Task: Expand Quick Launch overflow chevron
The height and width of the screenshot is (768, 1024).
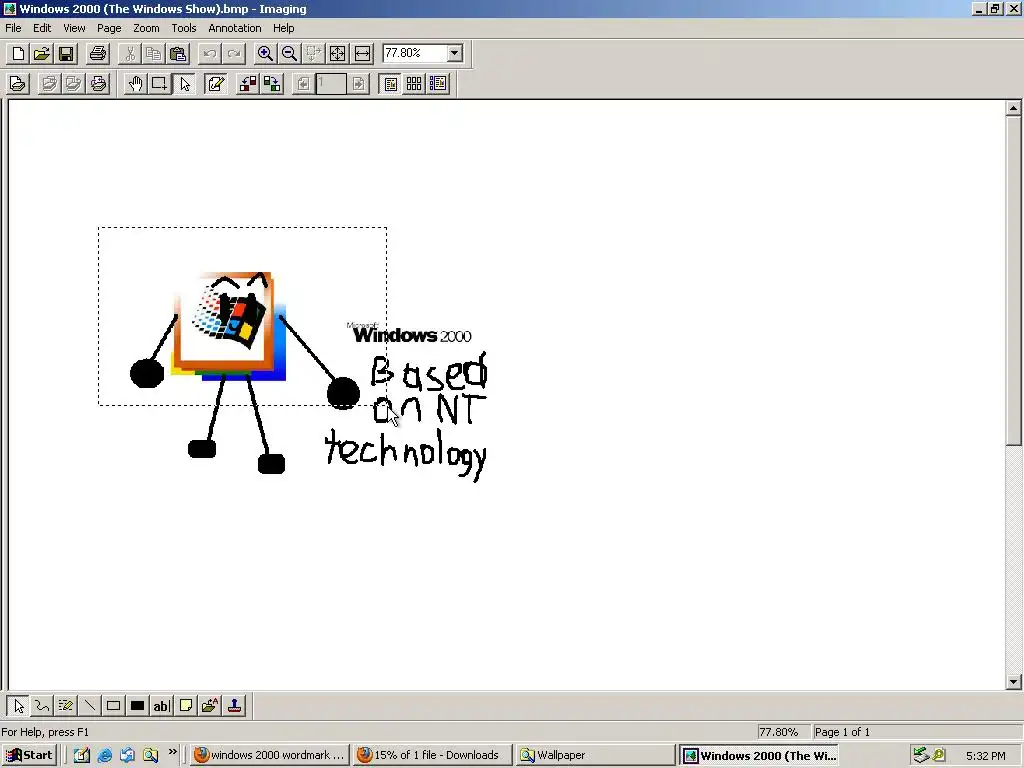Action: pyautogui.click(x=172, y=752)
